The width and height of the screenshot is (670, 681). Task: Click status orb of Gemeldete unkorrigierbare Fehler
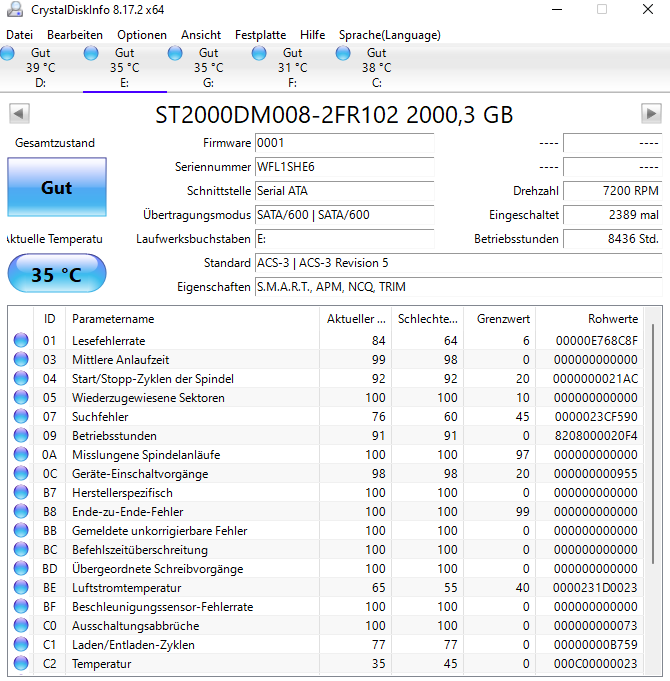click(21, 530)
